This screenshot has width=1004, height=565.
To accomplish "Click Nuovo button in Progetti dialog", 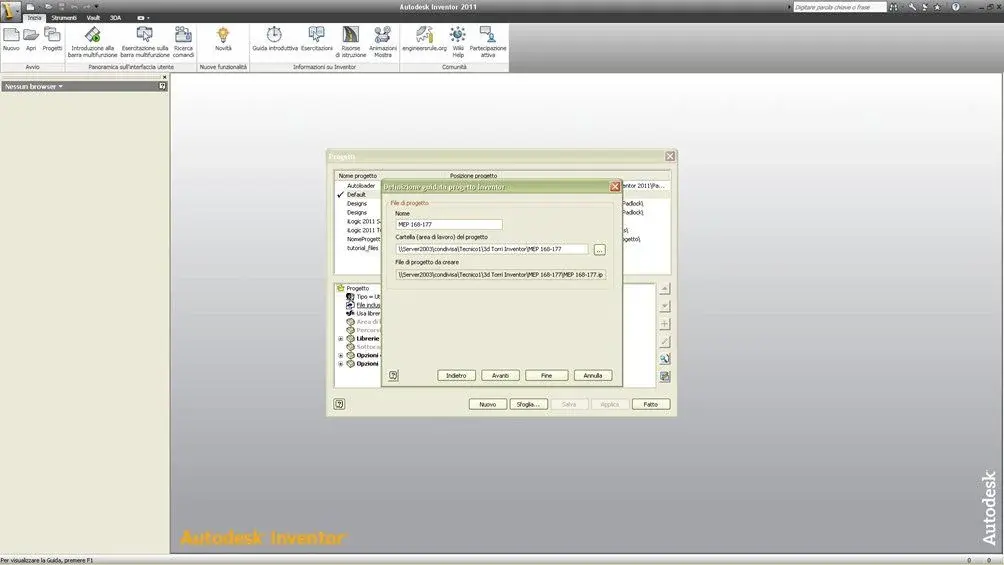I will coord(488,404).
